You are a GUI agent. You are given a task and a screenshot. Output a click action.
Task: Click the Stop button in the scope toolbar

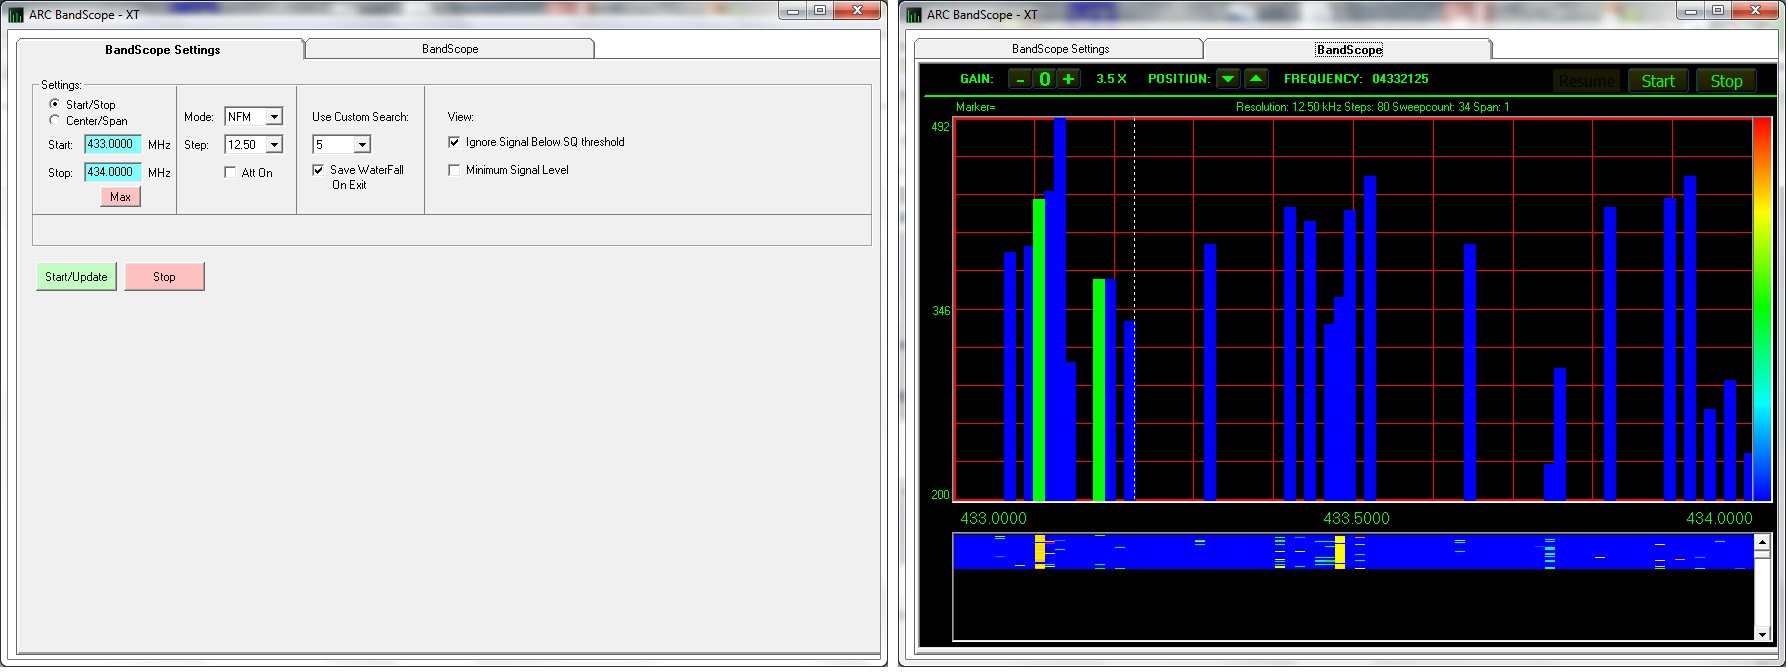(x=1726, y=81)
